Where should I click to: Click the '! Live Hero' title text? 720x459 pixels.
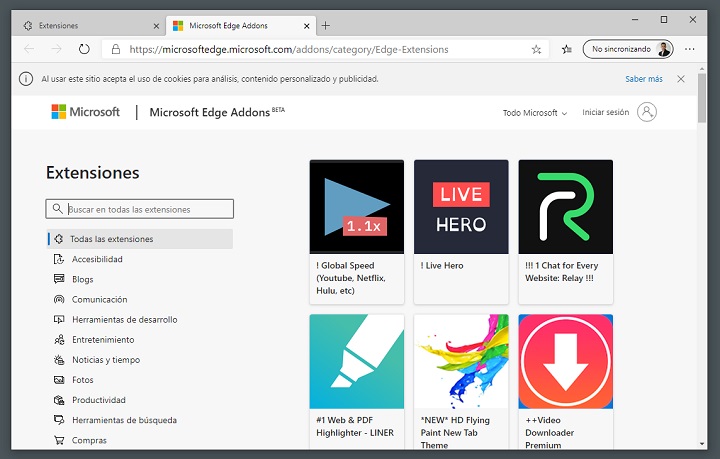[x=442, y=265]
